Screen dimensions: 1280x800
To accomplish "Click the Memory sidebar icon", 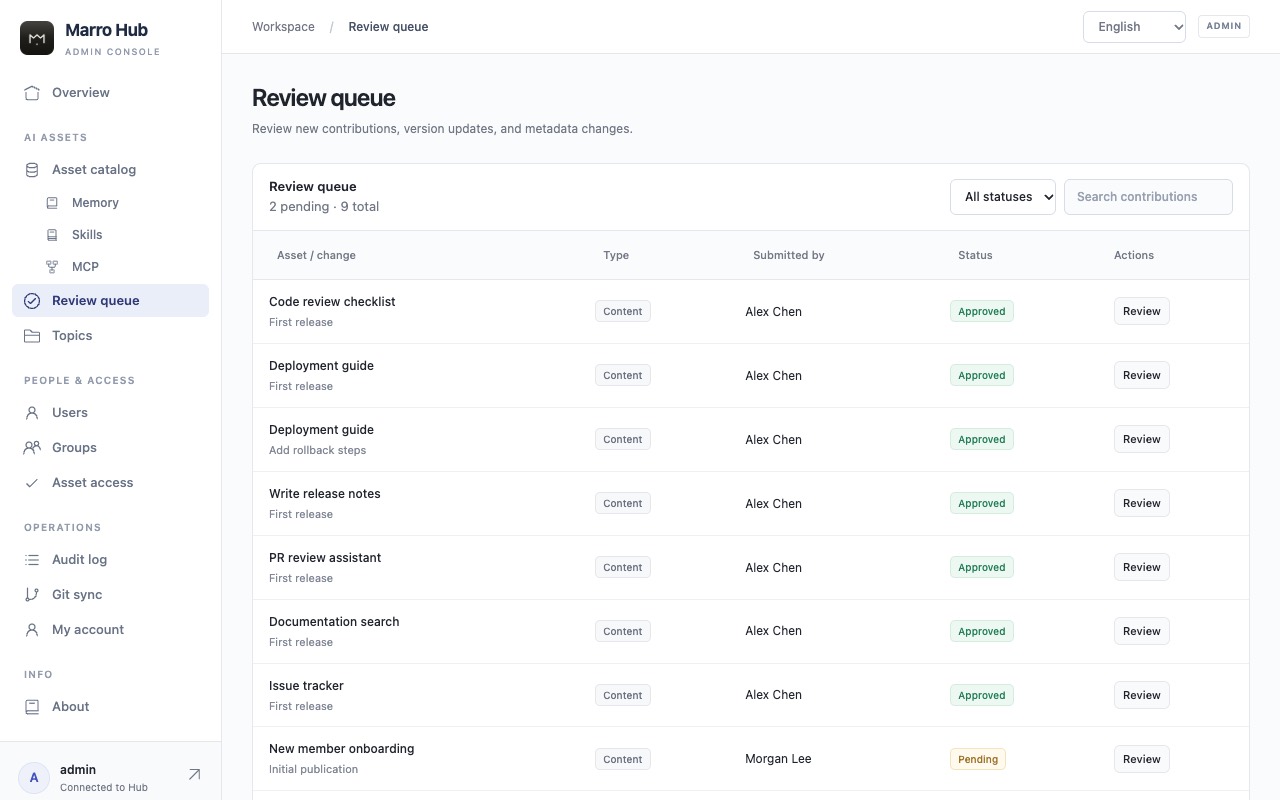I will point(52,203).
